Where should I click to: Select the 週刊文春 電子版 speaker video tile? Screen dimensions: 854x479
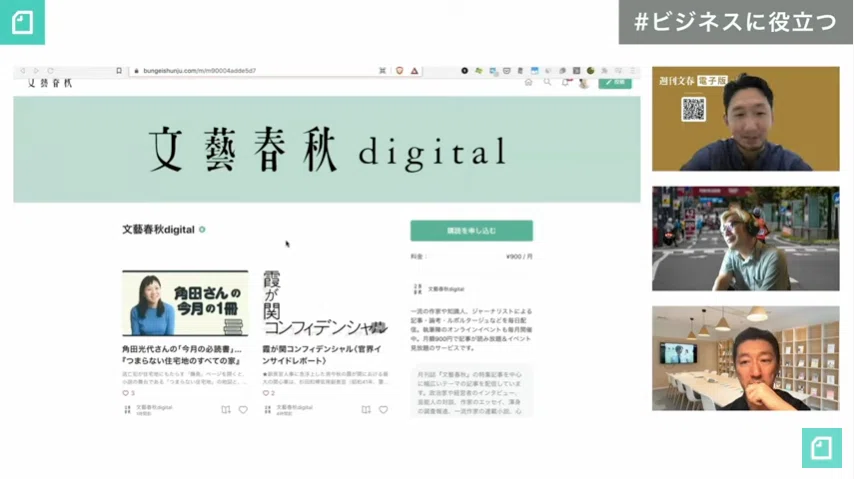746,119
